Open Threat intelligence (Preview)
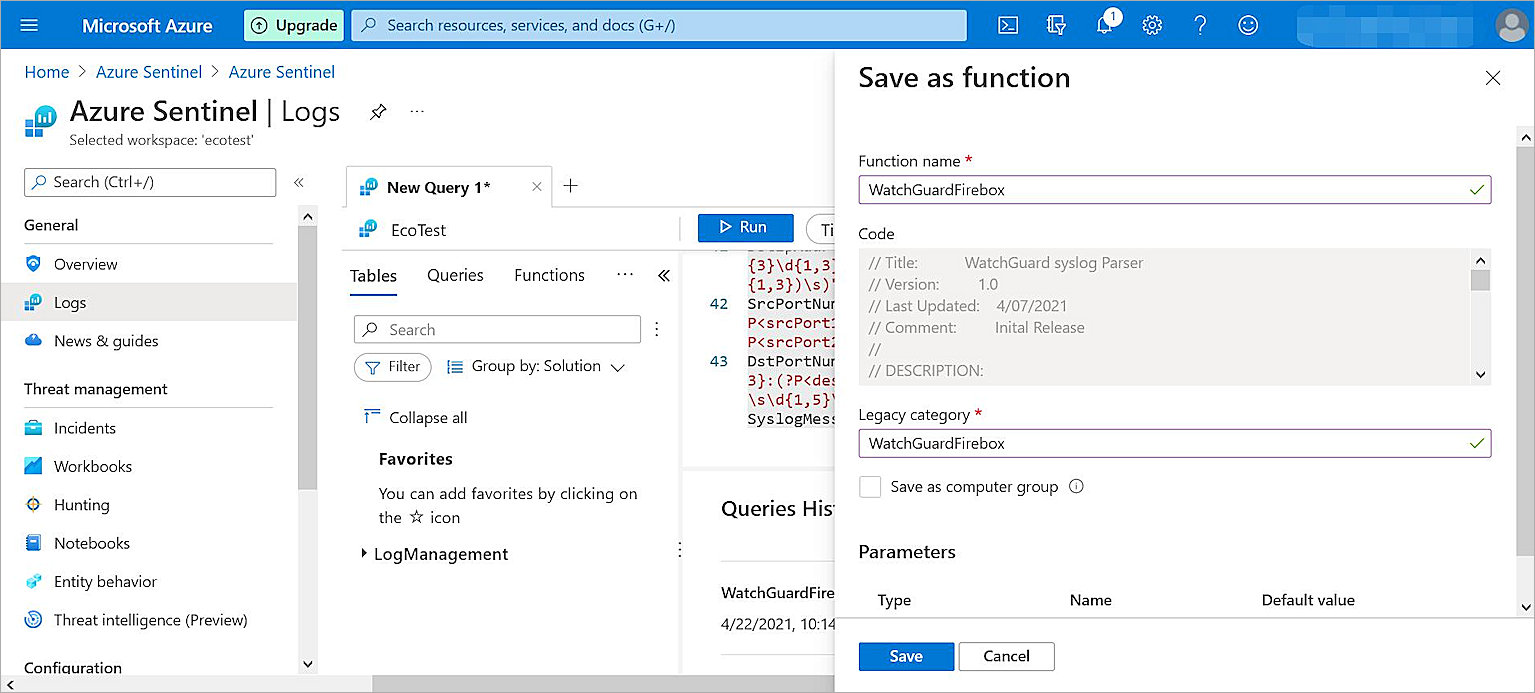This screenshot has width=1535, height=693. click(151, 620)
